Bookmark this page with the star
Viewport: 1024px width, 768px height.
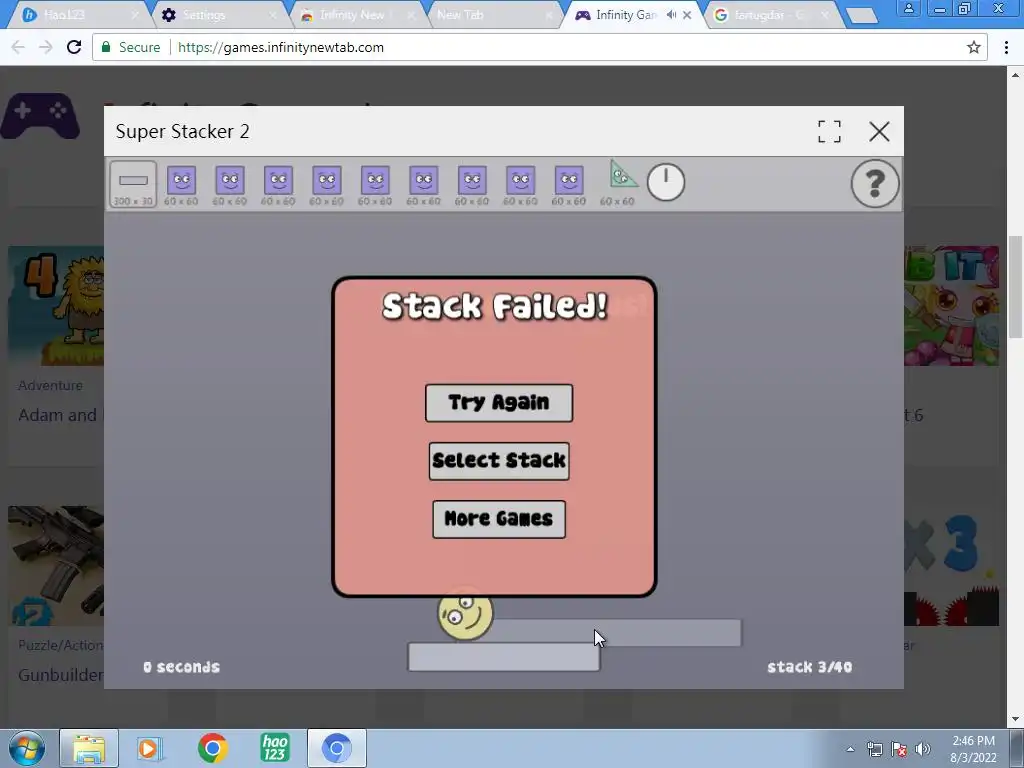click(974, 47)
